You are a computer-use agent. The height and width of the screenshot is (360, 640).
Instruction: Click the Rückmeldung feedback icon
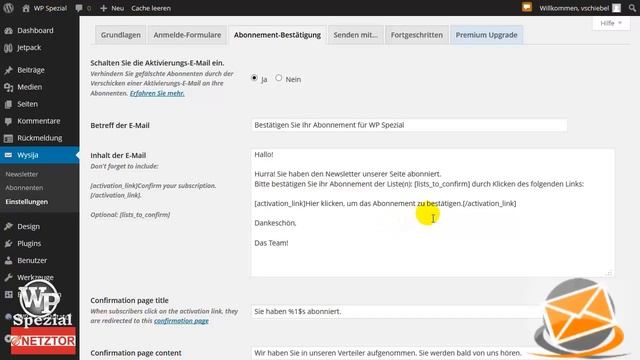(8, 138)
